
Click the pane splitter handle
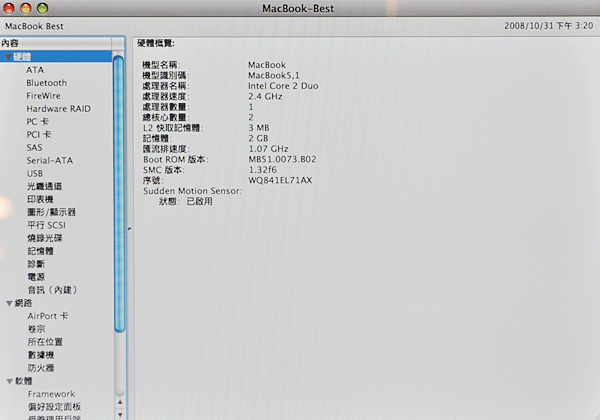pyautogui.click(x=129, y=229)
